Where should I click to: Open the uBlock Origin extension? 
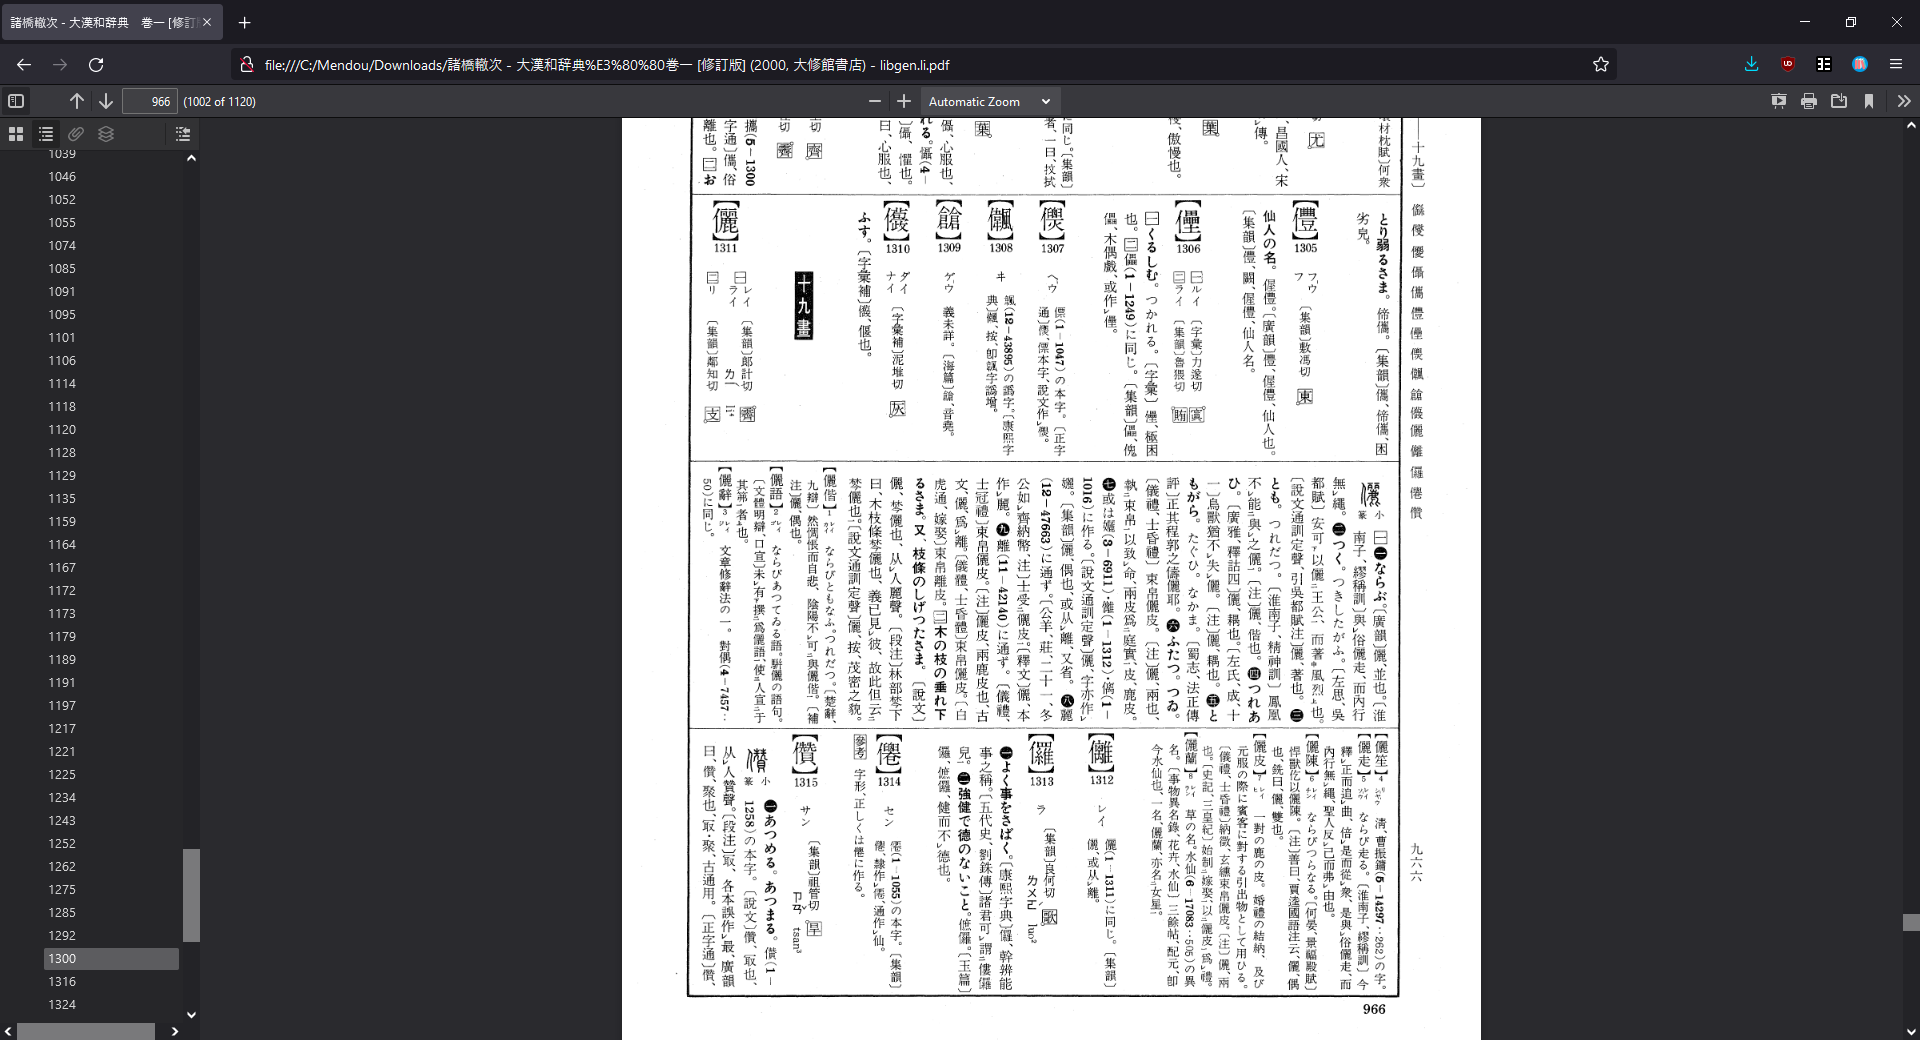coord(1788,64)
